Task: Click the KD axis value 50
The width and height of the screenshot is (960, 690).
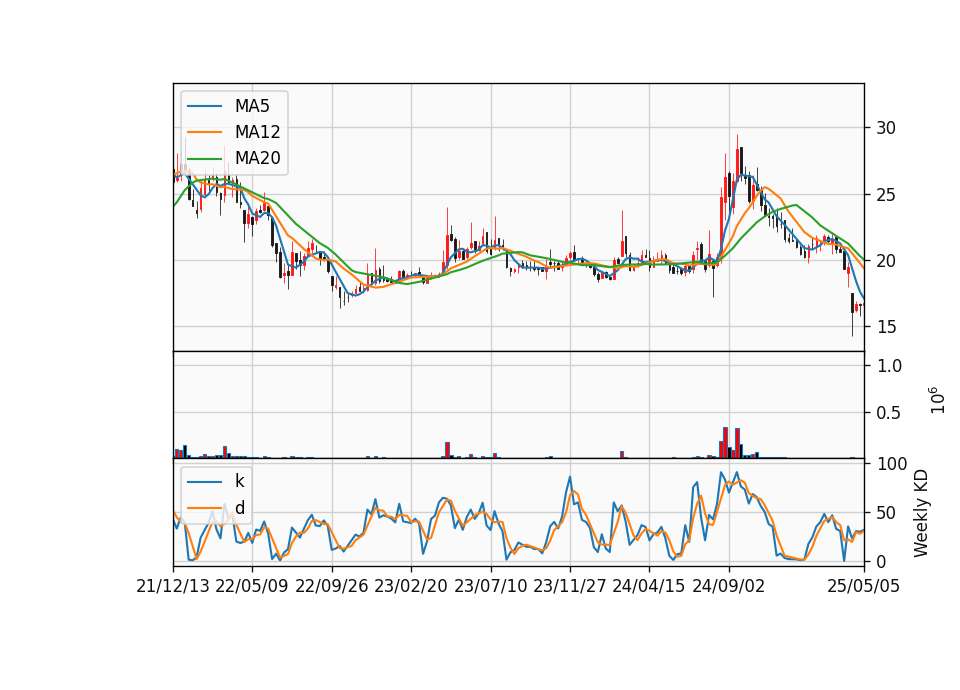Action: (886, 512)
